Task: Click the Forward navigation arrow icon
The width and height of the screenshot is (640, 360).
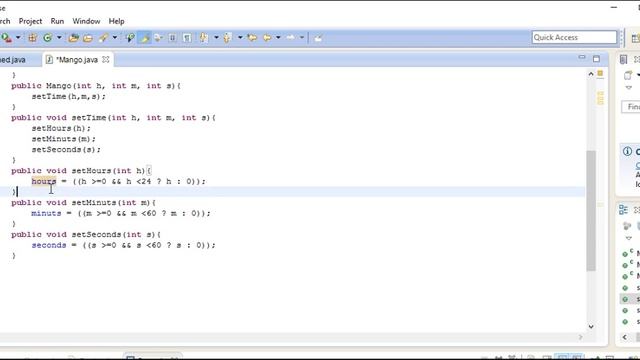Action: pyautogui.click(x=291, y=38)
